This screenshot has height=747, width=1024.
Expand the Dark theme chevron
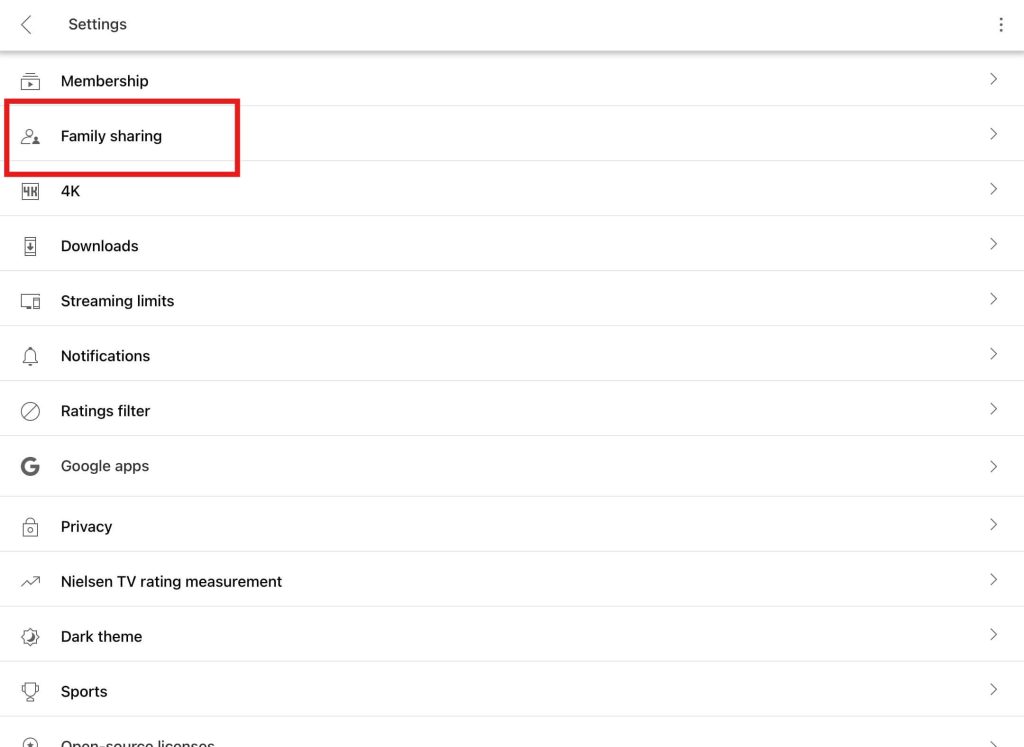(993, 635)
